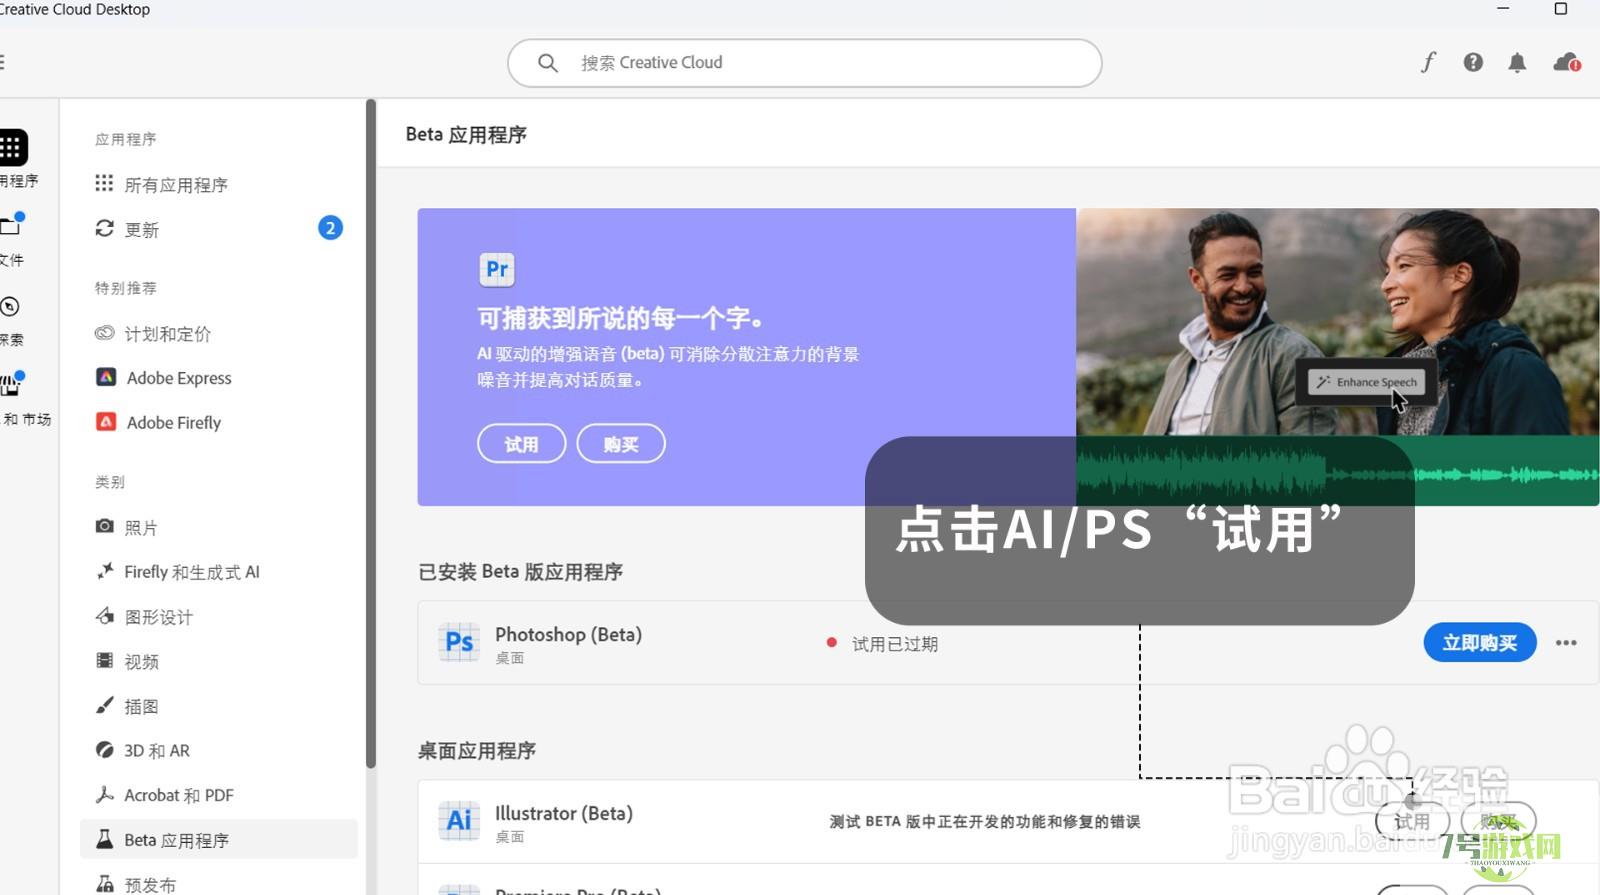Open the help question mark icon
The image size is (1600, 895).
(x=1473, y=62)
